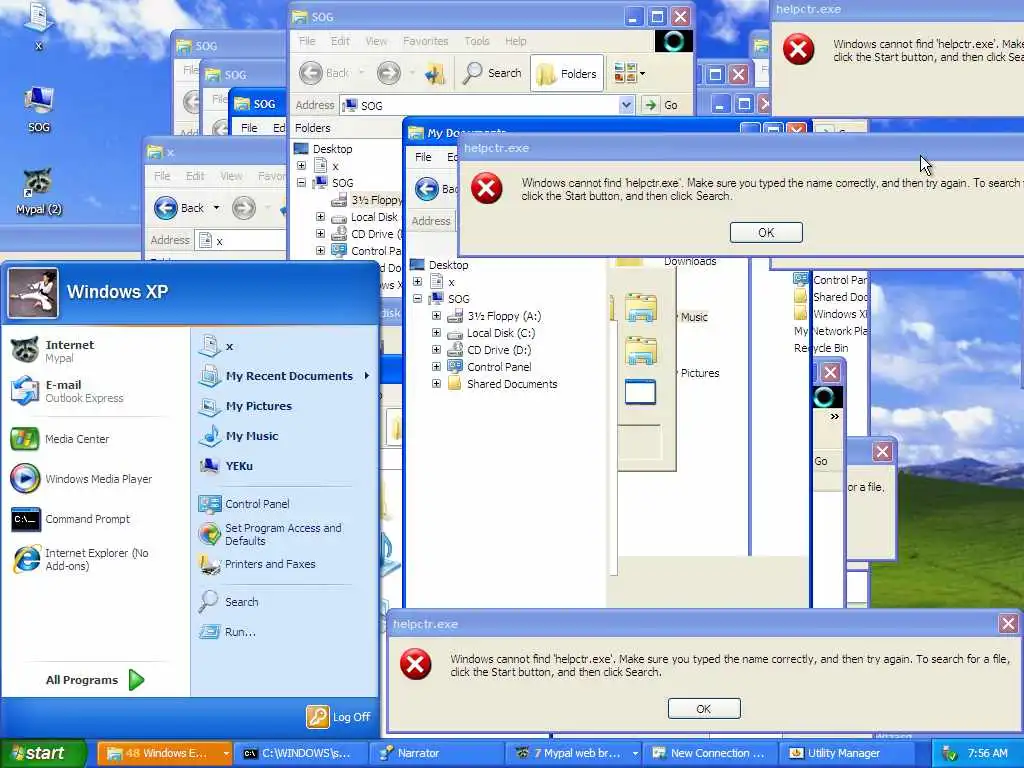Click OK on the upper helpctr.exe dialog
1024x768 pixels.
[766, 232]
